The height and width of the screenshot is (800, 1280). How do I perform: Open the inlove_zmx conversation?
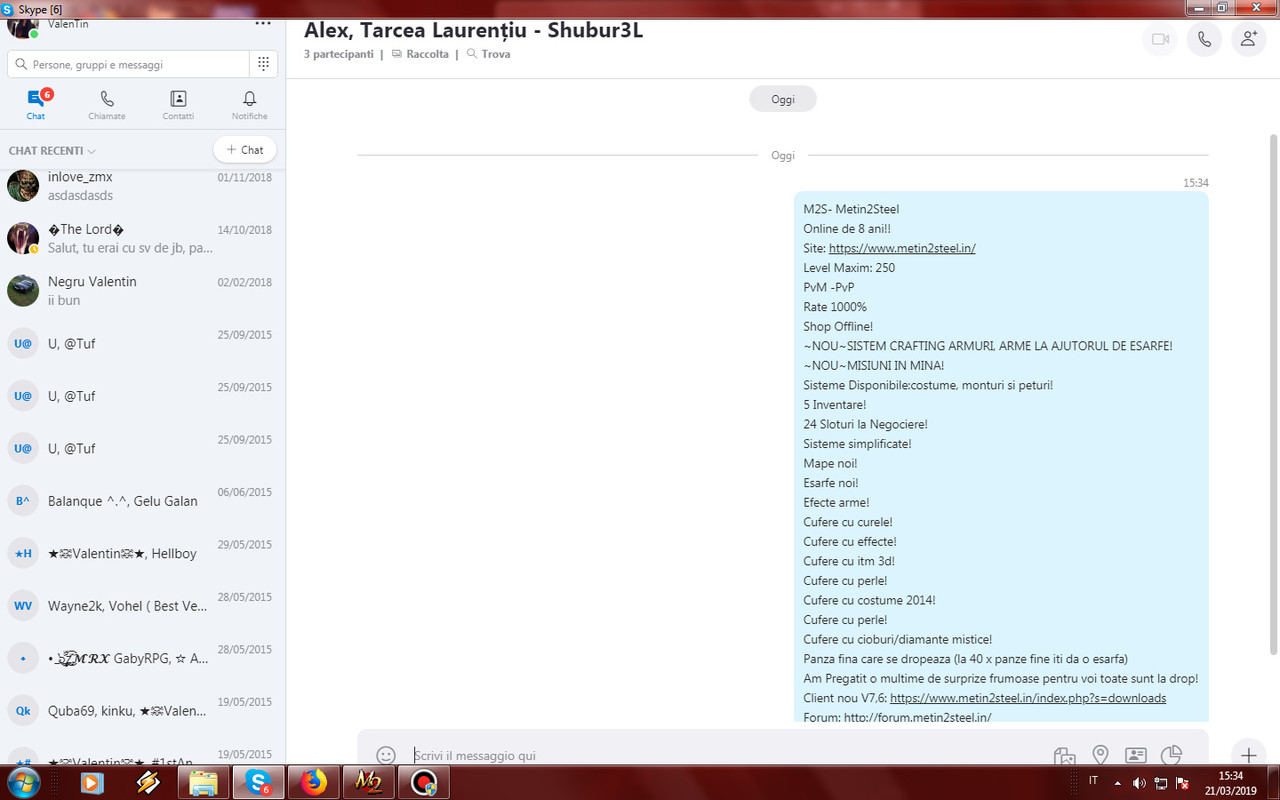coord(142,186)
